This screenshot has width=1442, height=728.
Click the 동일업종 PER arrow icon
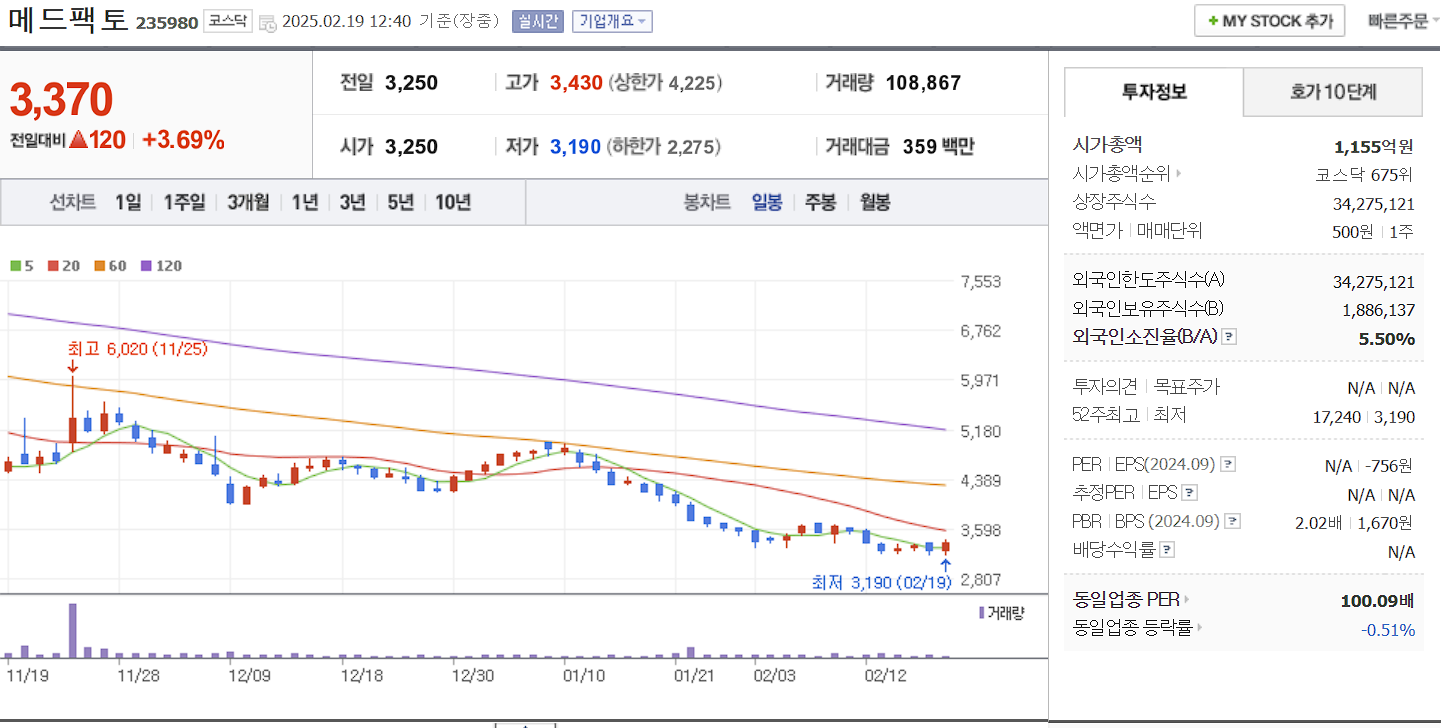(x=1186, y=599)
